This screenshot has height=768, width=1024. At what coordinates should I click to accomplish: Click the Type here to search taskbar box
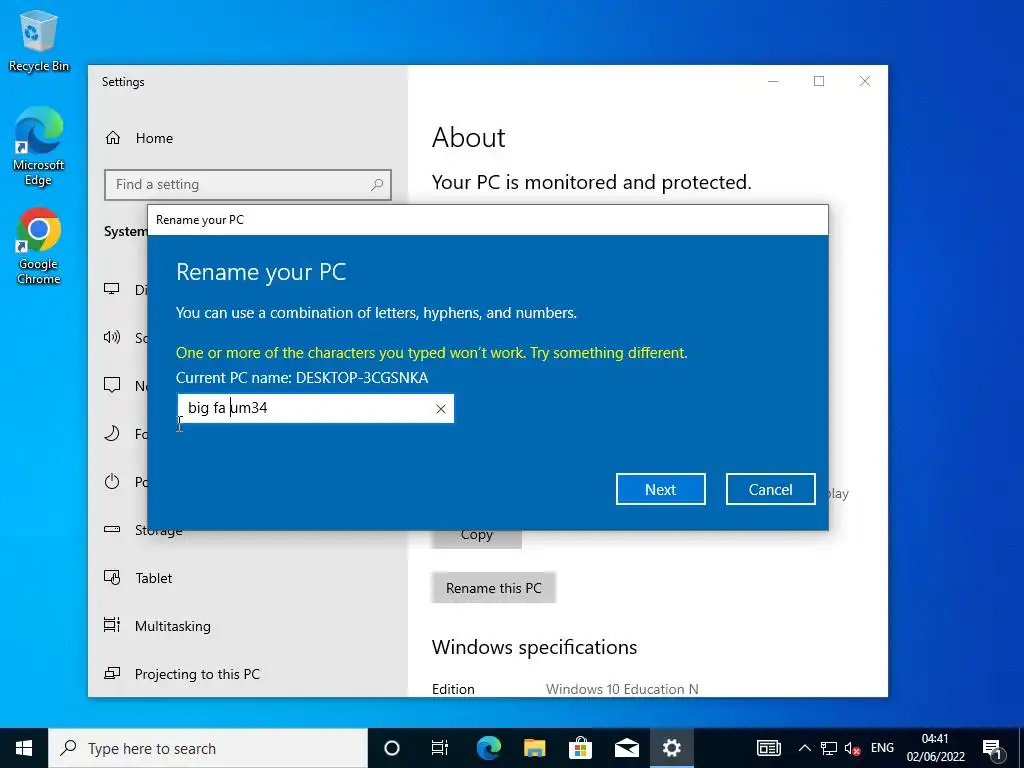[x=208, y=748]
